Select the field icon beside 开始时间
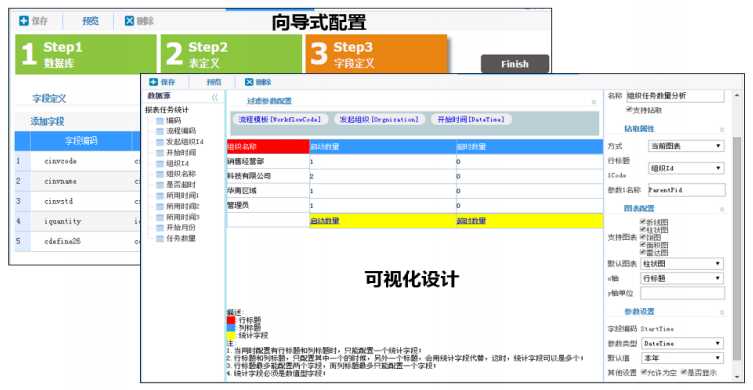The image size is (753, 390). 160,153
